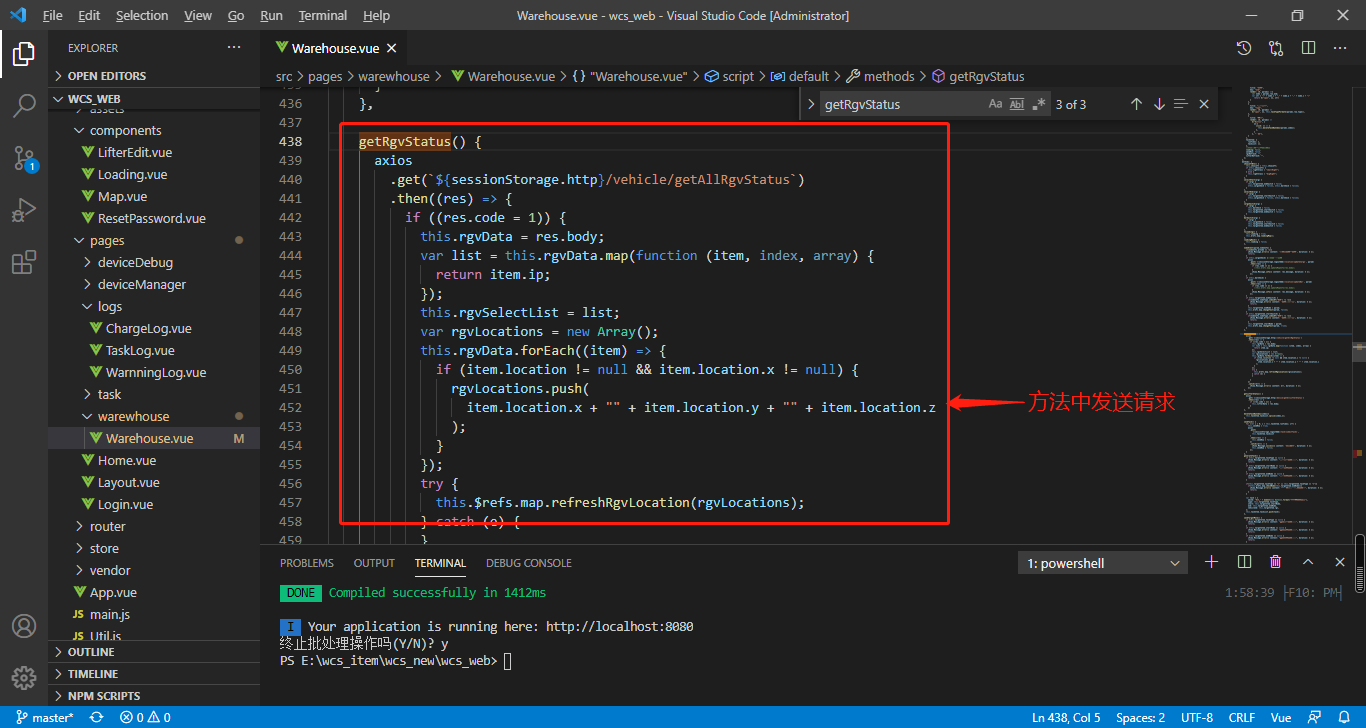Open the Explorer view in activity bar
The width and height of the screenshot is (1366, 728).
click(24, 54)
